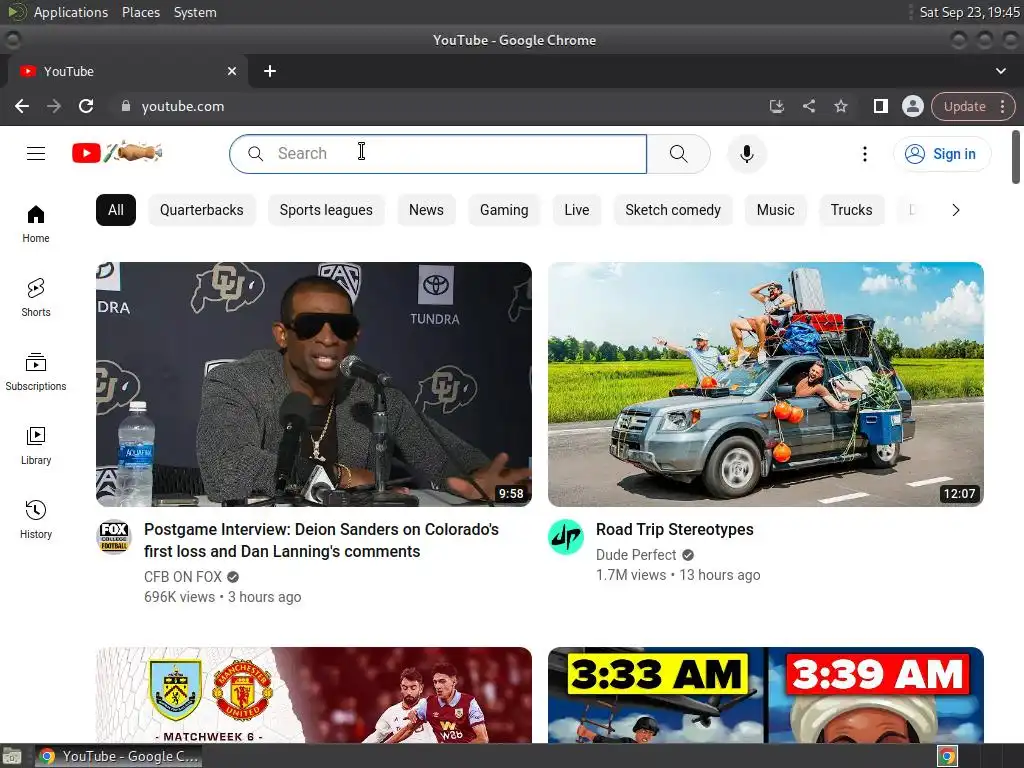Close the YouTube tab
The height and width of the screenshot is (768, 1024).
click(232, 71)
